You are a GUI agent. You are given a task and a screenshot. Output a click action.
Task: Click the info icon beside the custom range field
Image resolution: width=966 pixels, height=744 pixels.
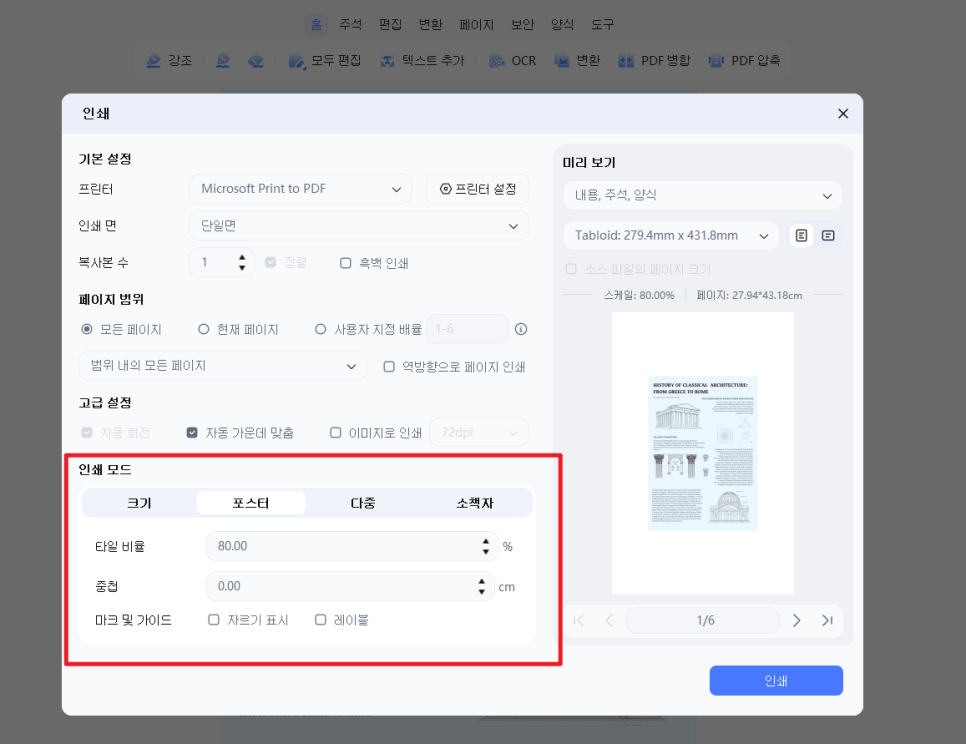(521, 330)
